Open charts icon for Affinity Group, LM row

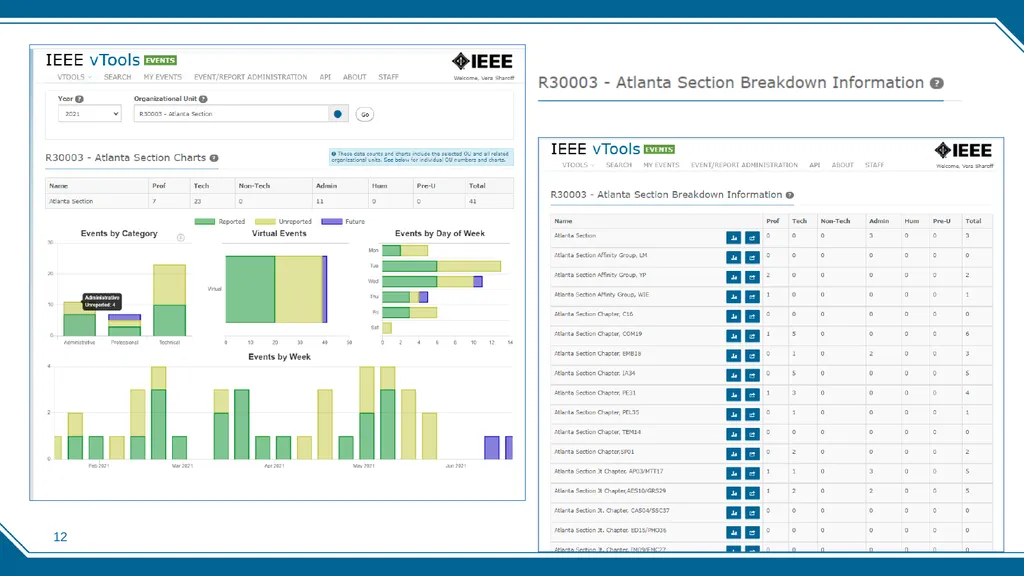(733, 257)
